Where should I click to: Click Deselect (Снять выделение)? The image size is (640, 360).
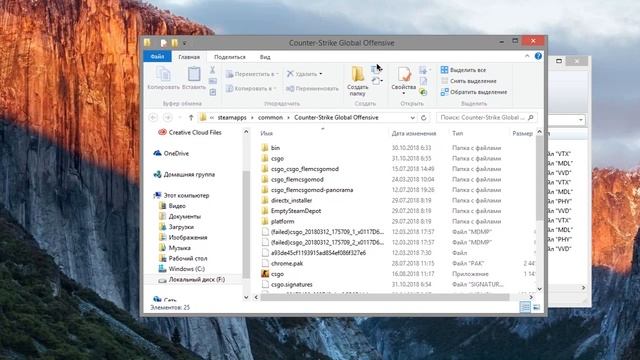point(469,81)
